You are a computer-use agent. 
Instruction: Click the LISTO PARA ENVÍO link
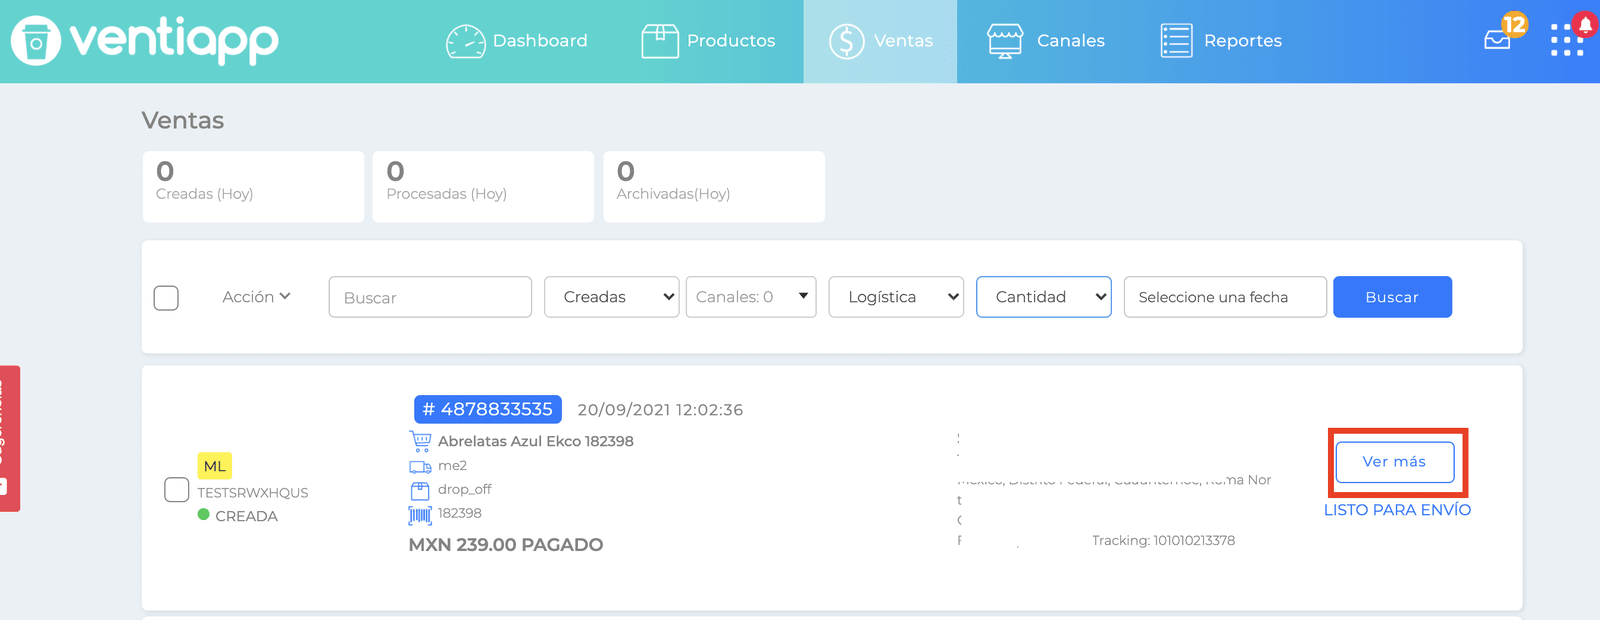[x=1397, y=510]
